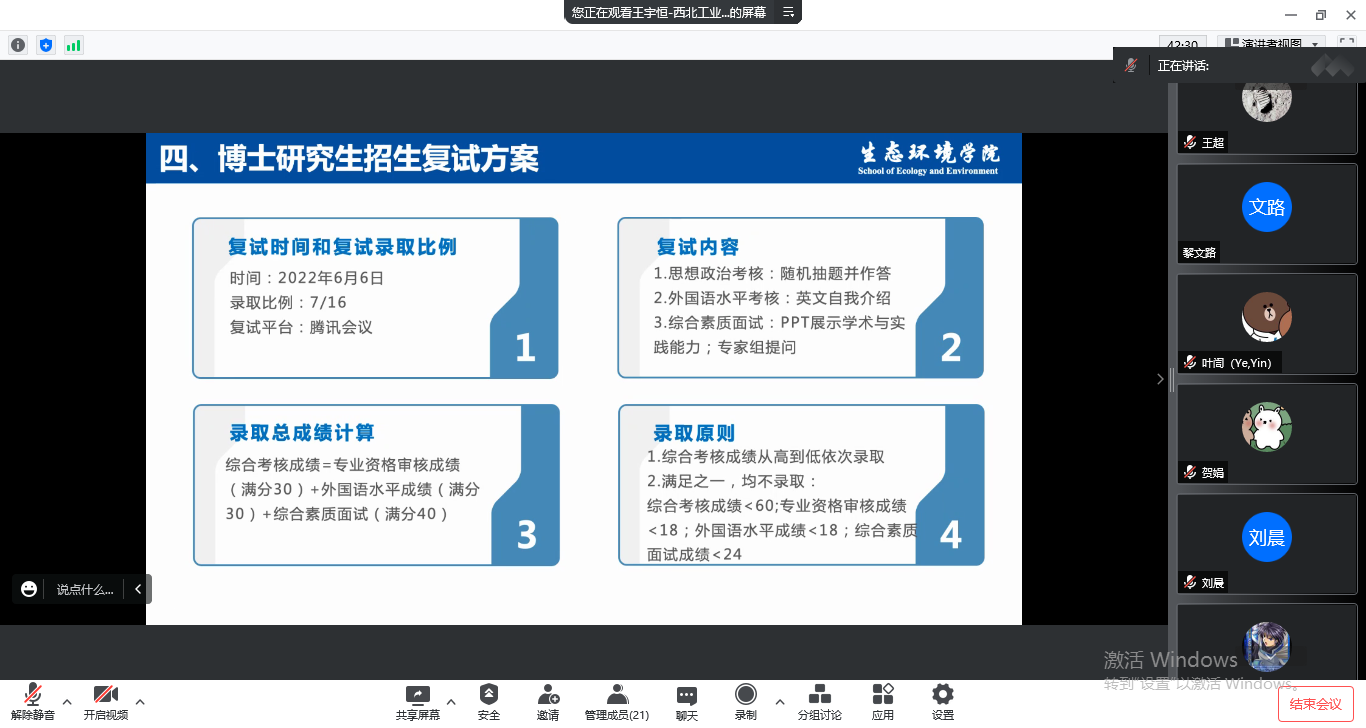Click the 共享屏幕 share screen icon
This screenshot has height=728, width=1366.
coord(417,700)
